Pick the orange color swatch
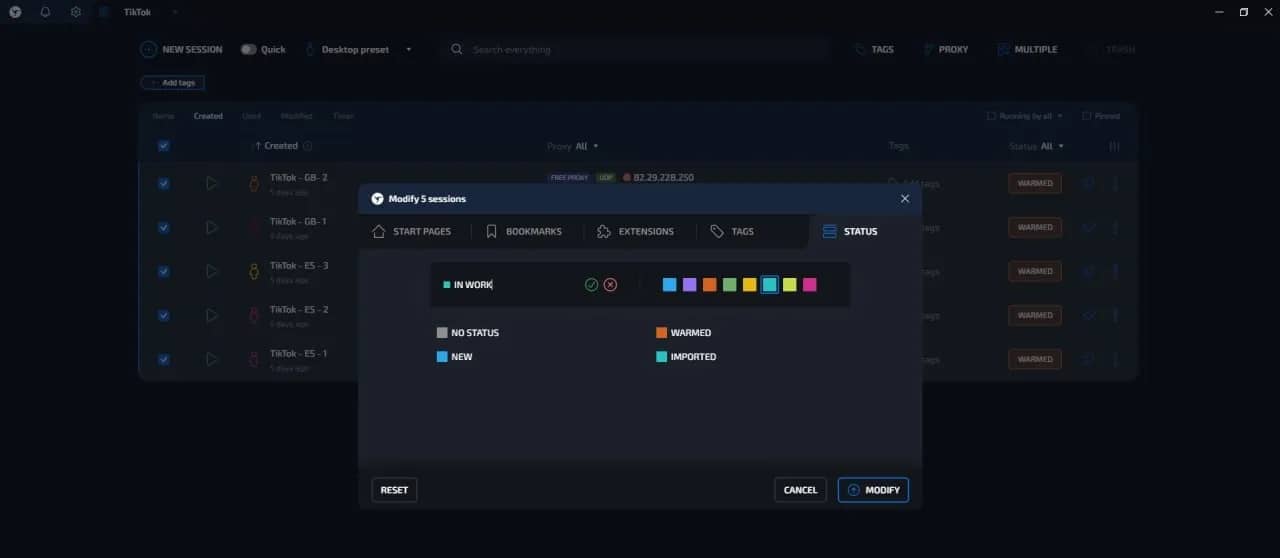The height and width of the screenshot is (558, 1280). click(709, 285)
